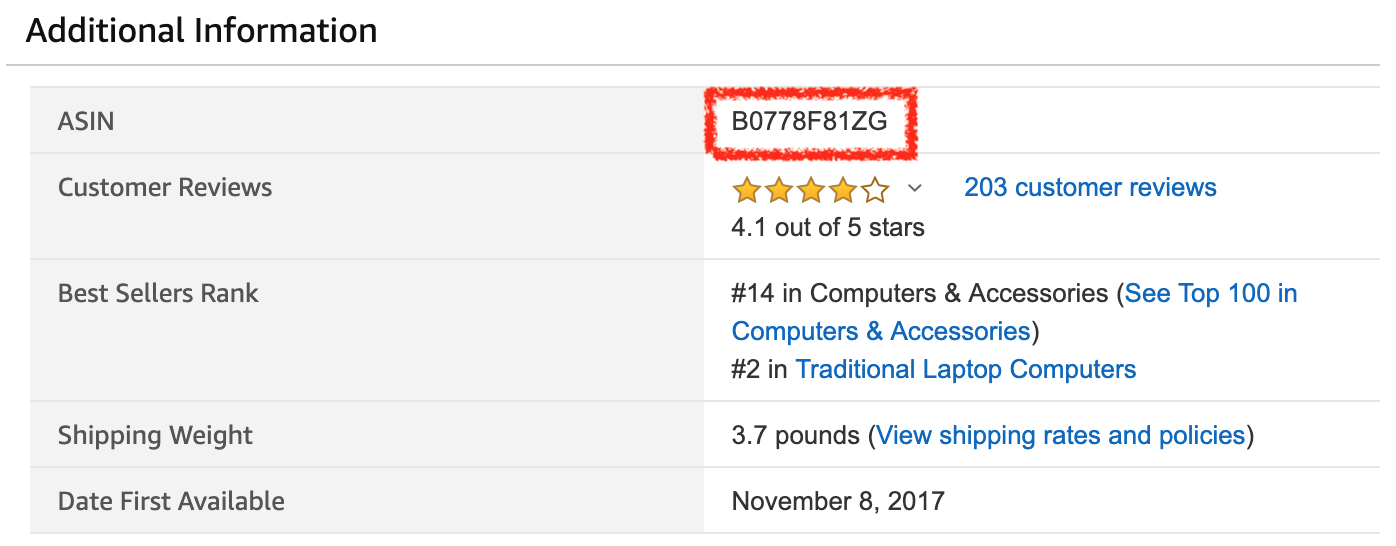
Task: Click the 3.7 pounds weight value
Action: click(x=796, y=435)
